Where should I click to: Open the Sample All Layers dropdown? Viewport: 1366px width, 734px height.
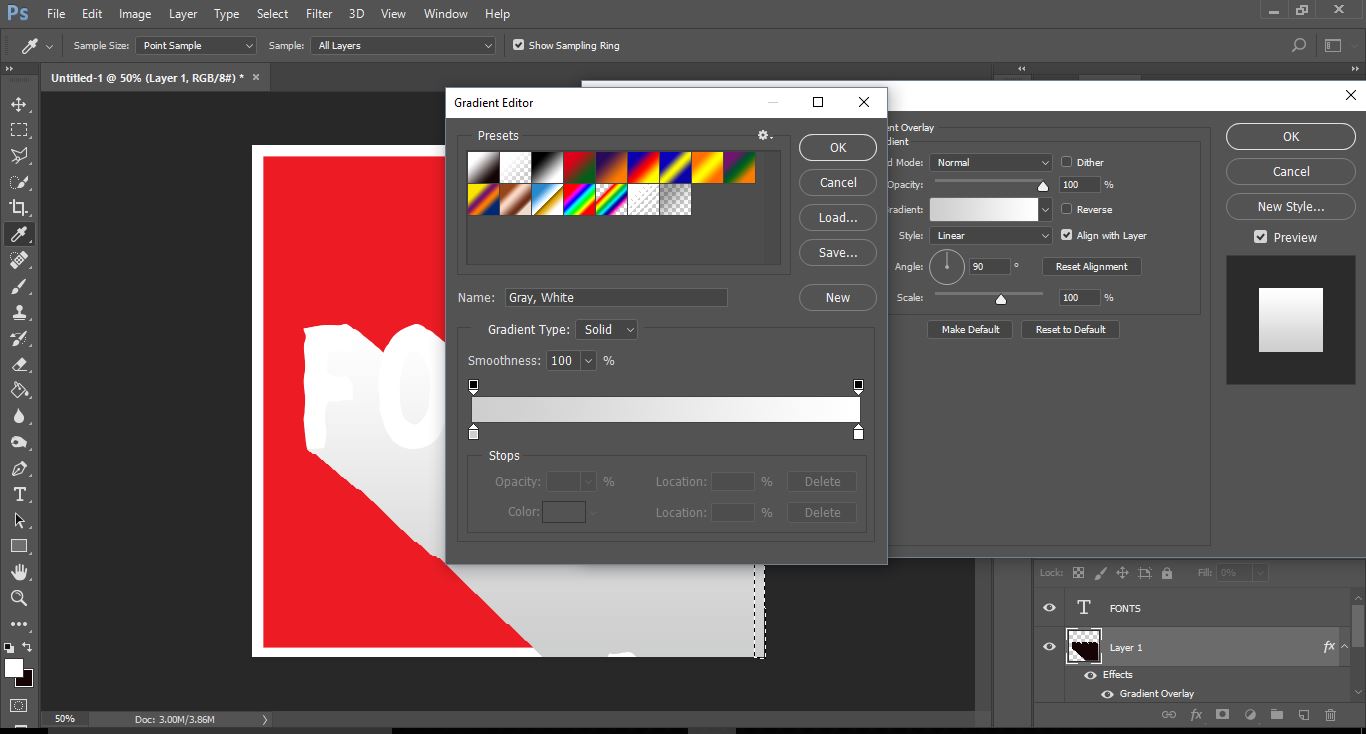pyautogui.click(x=403, y=45)
